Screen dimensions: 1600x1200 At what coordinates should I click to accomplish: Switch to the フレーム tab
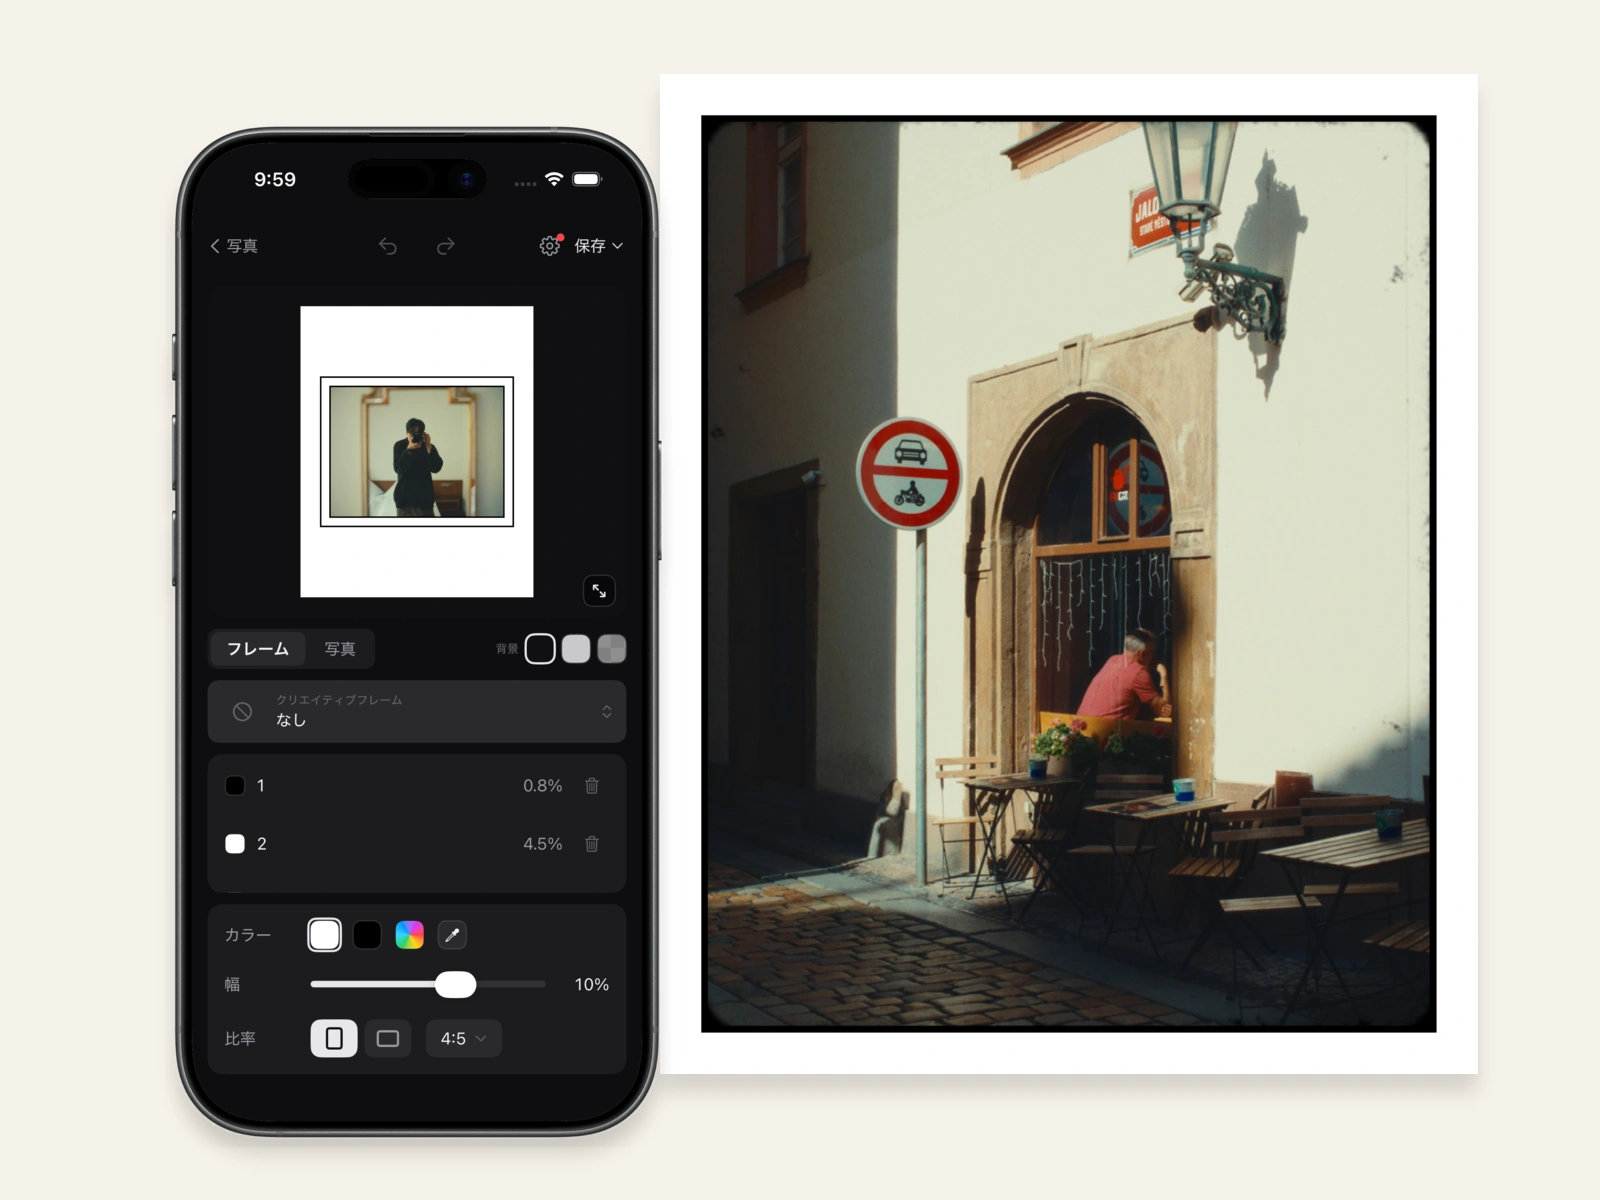tap(258, 649)
